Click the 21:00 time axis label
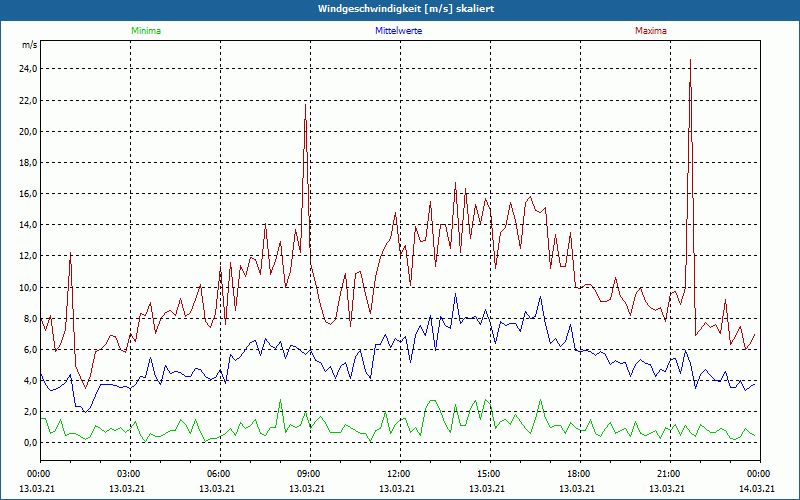 point(667,473)
